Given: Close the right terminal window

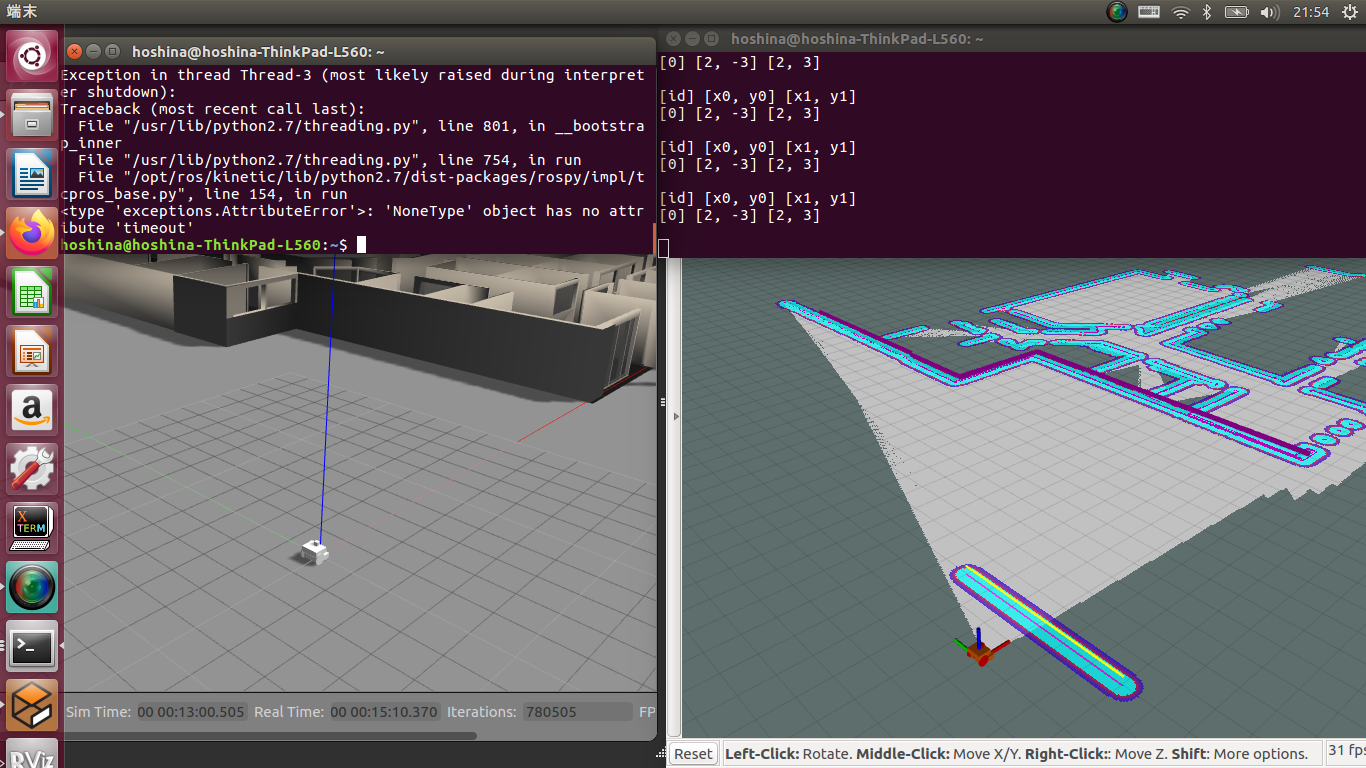Looking at the screenshot, I should tap(673, 38).
